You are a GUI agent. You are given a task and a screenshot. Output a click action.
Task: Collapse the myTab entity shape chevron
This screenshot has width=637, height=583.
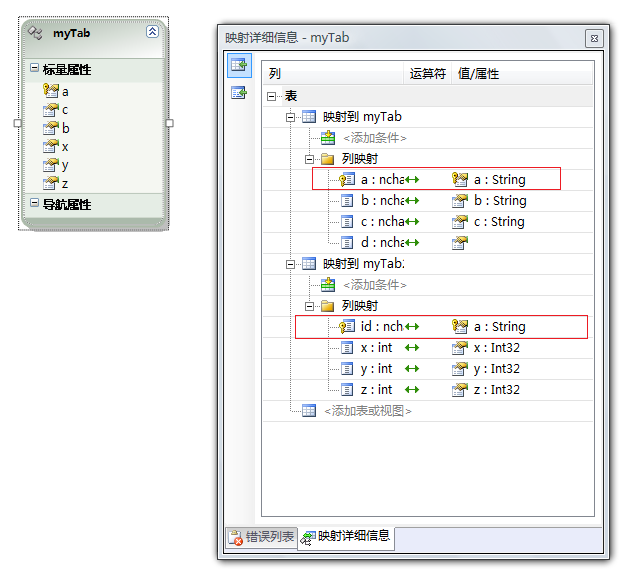click(152, 31)
